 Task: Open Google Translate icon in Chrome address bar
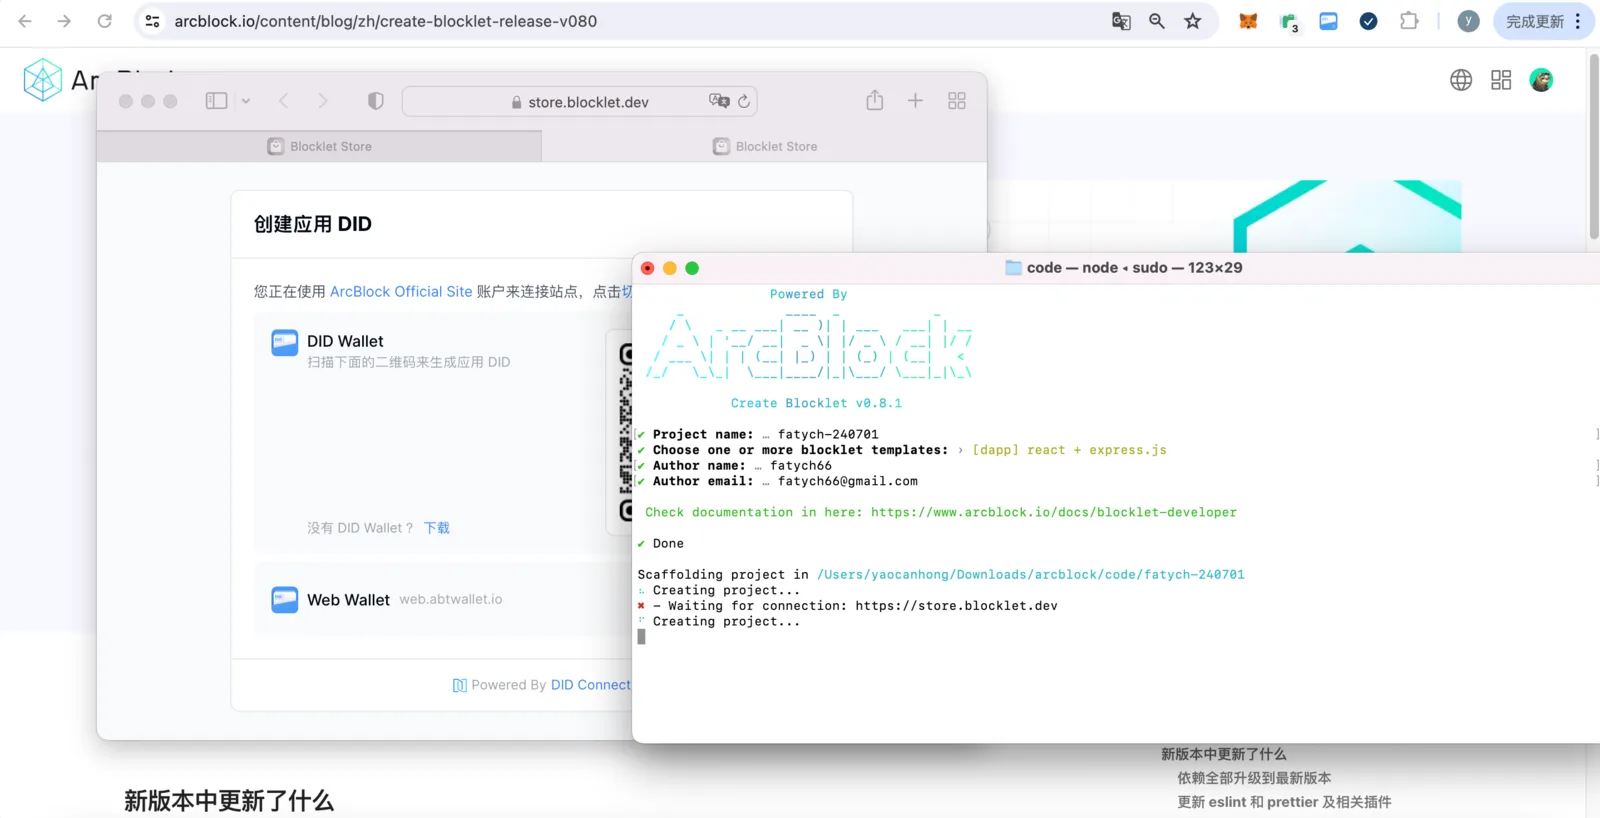pyautogui.click(x=1121, y=21)
